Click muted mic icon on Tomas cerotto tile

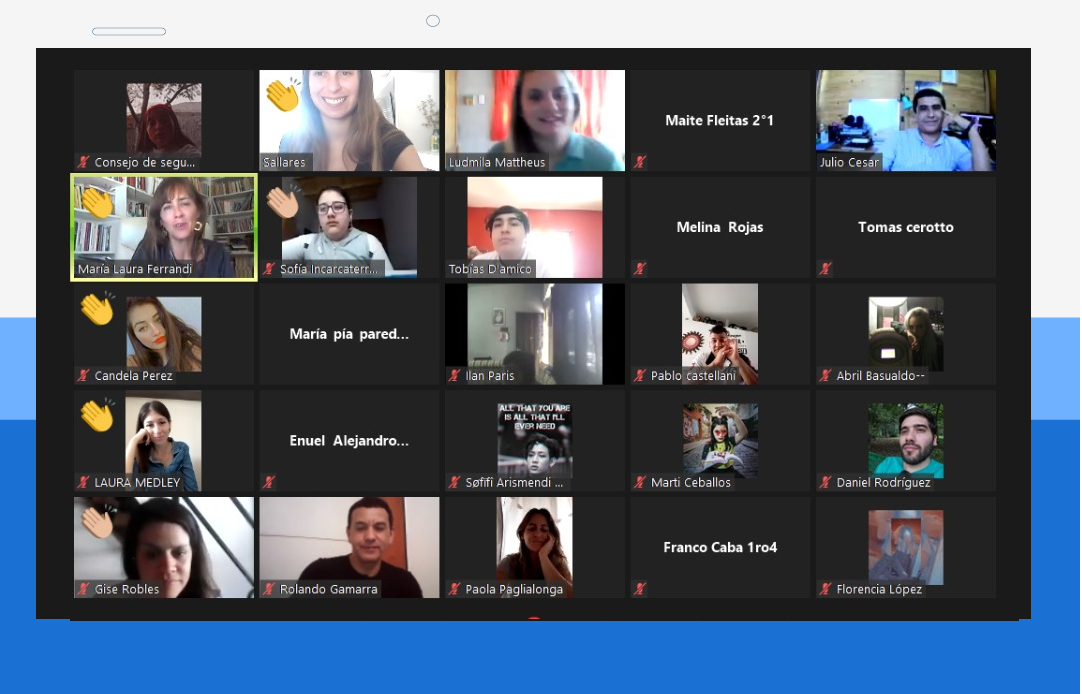[826, 269]
